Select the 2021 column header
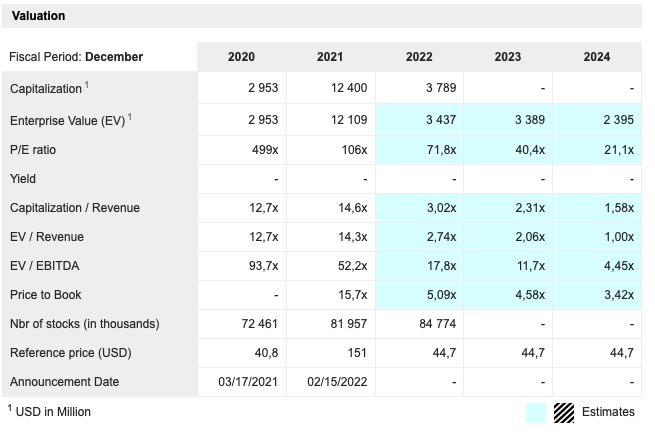Image resolution: width=655 pixels, height=447 pixels. [x=330, y=57]
